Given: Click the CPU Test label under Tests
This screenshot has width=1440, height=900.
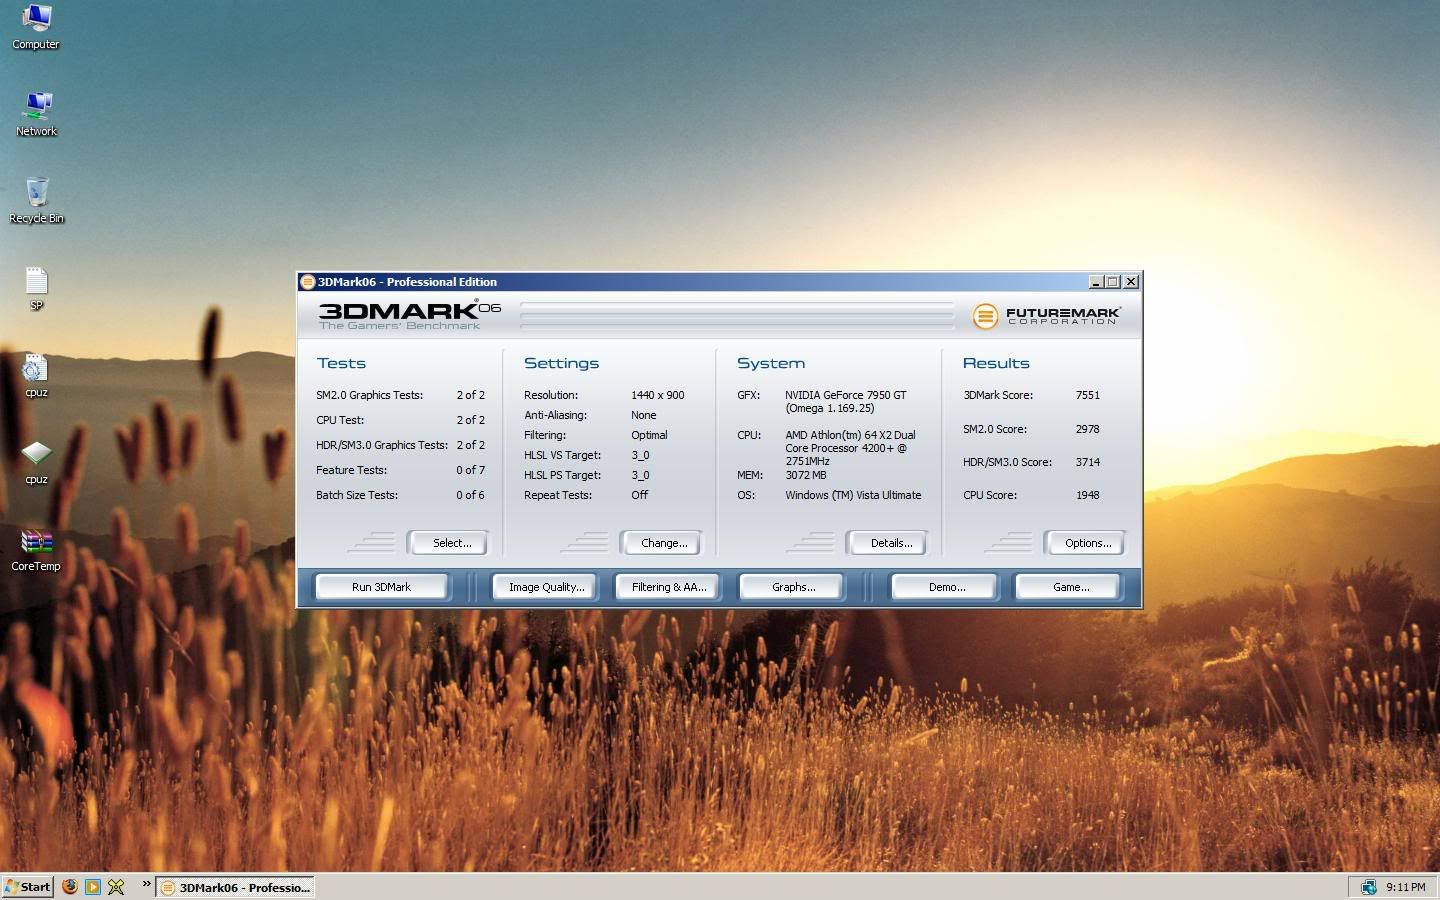Looking at the screenshot, I should (x=340, y=420).
